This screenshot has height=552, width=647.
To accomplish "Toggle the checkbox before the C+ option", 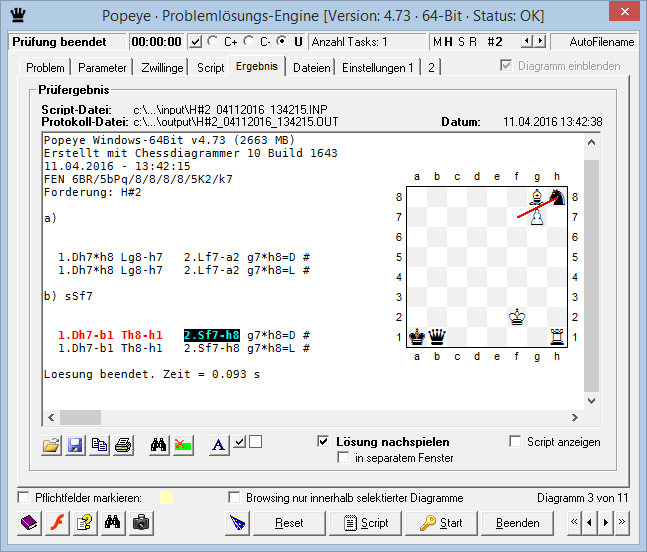I will coord(196,42).
